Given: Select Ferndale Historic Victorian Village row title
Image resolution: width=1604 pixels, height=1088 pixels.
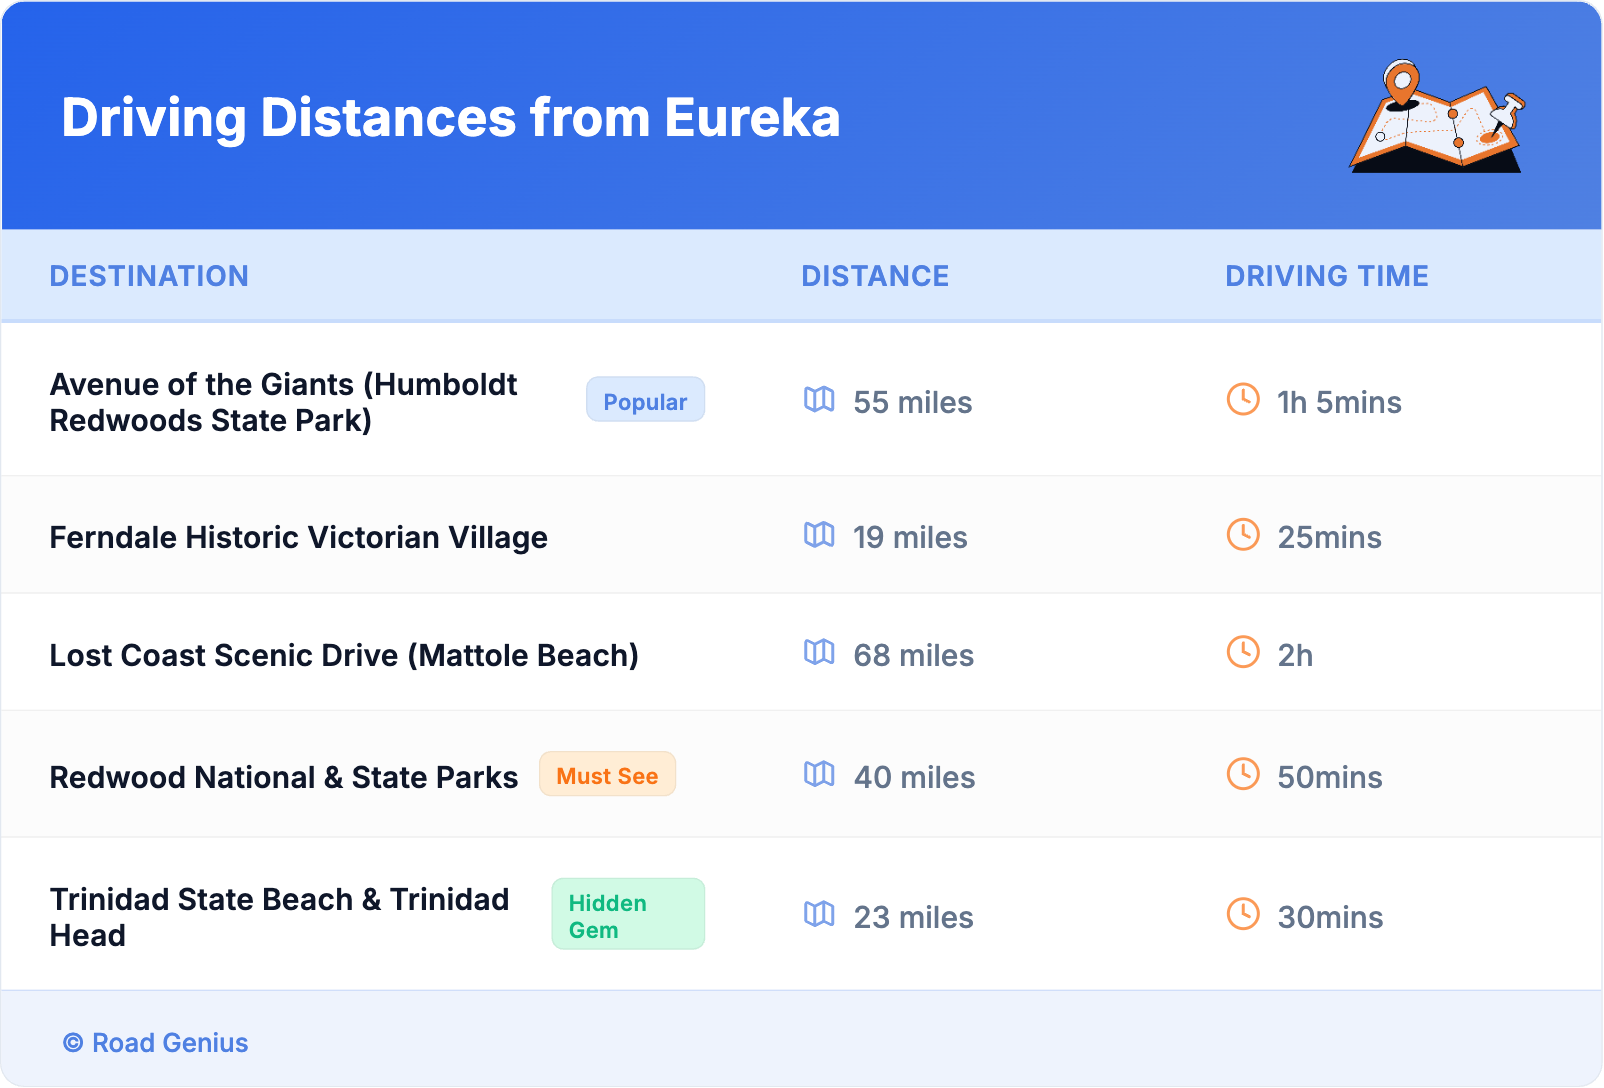Looking at the screenshot, I should [x=298, y=537].
